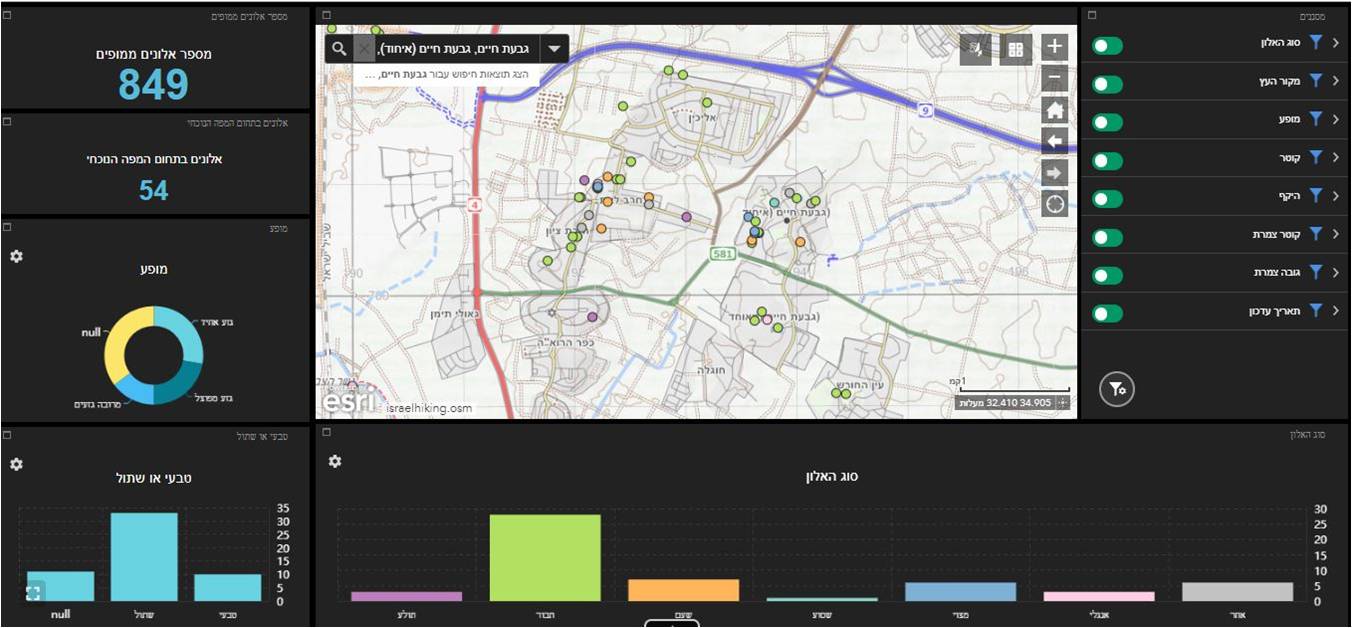Screen dimensions: 1352x628
Task: Click the map search magnifier icon
Action: (x=340, y=49)
